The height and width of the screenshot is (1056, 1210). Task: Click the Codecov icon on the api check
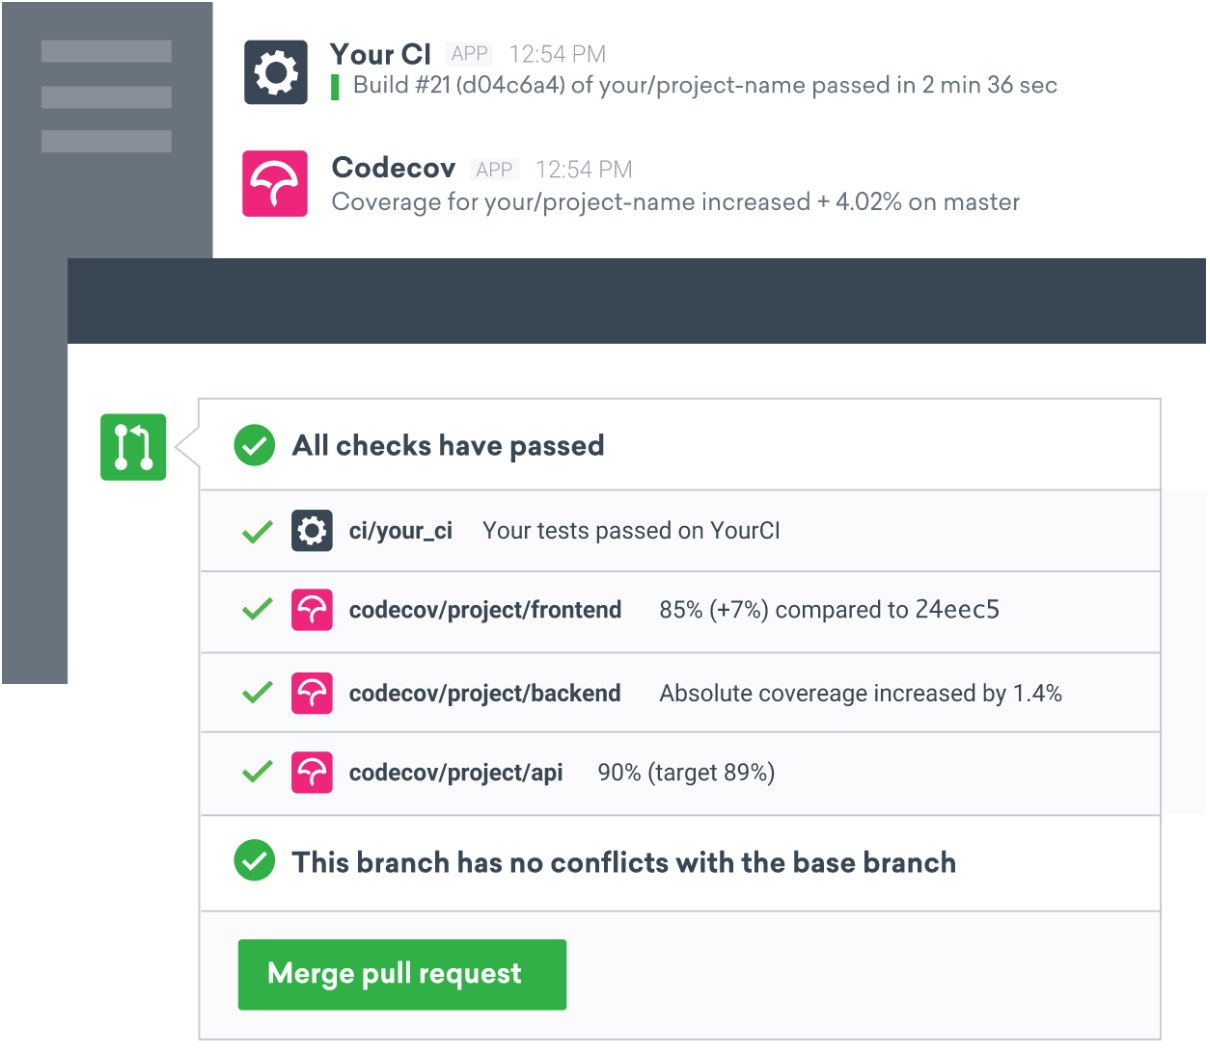coord(313,773)
